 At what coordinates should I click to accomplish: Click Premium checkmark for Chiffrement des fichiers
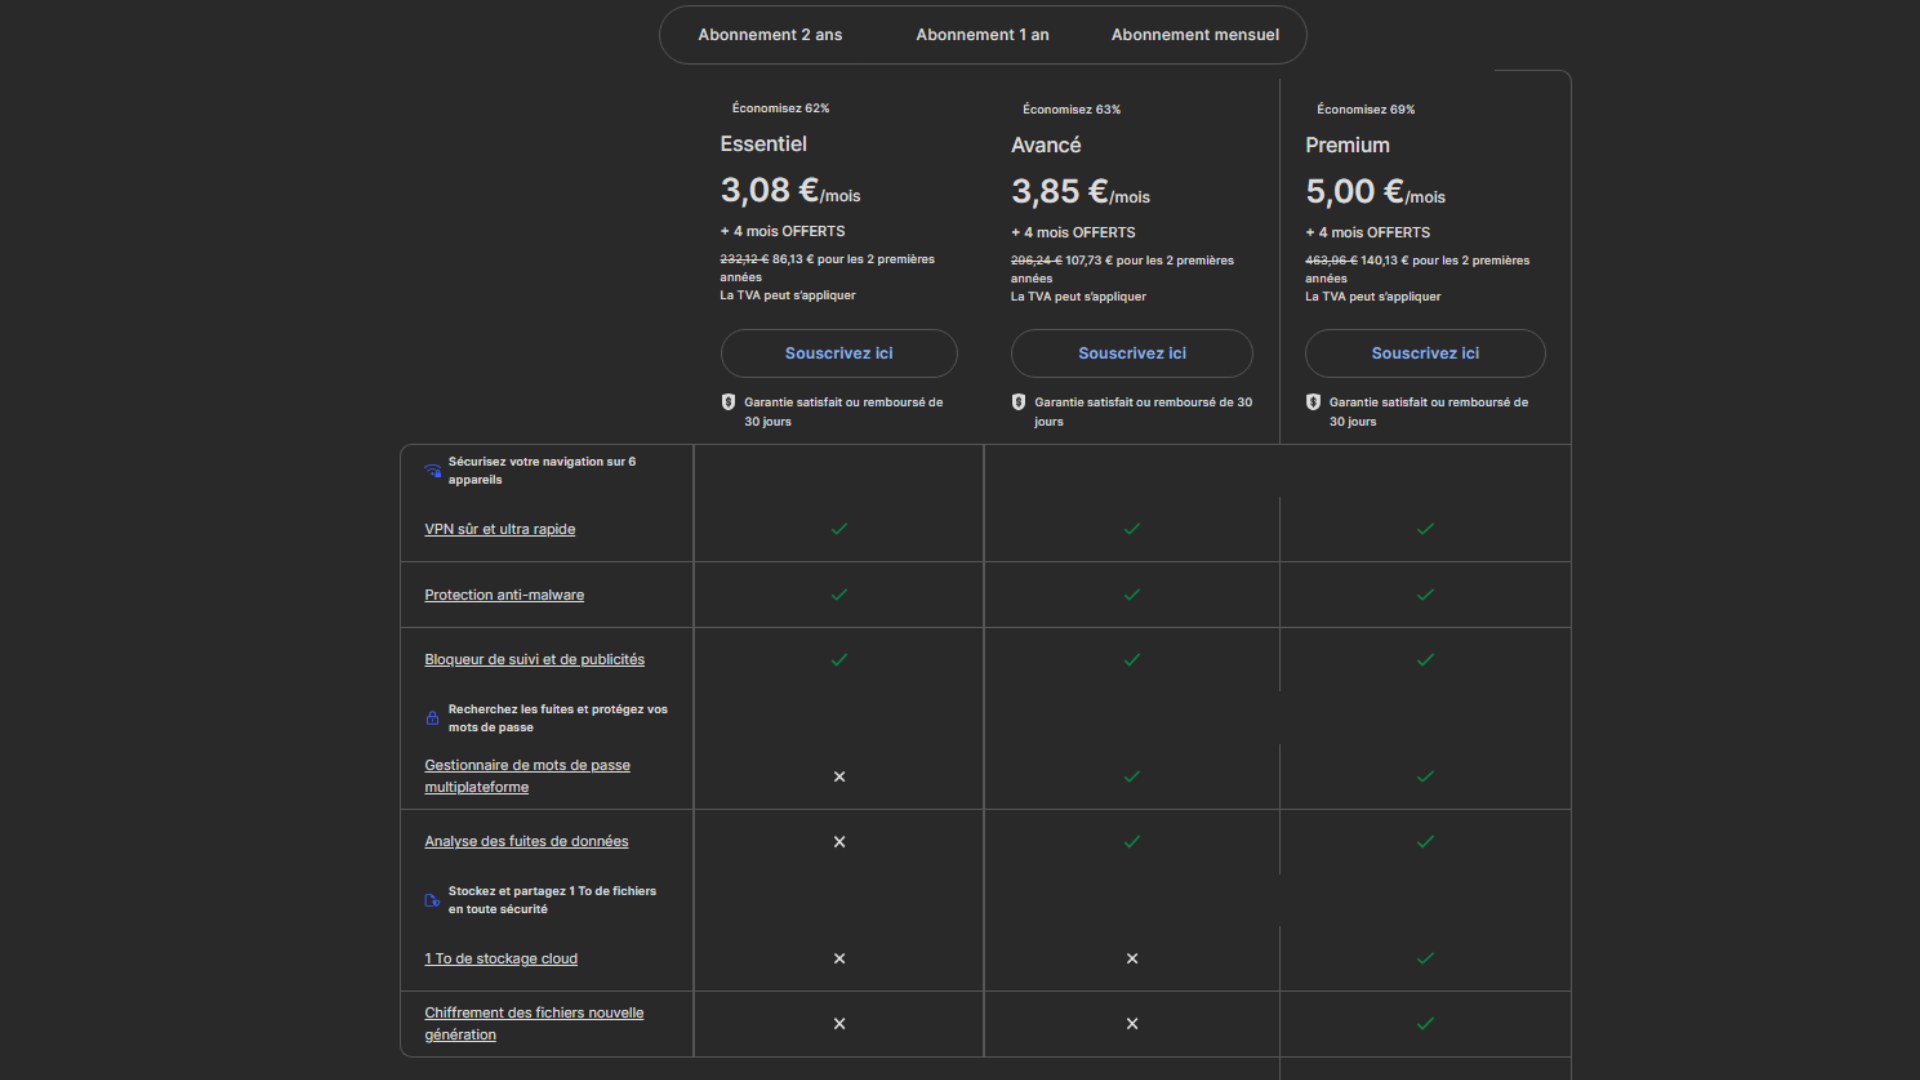coord(1426,1024)
